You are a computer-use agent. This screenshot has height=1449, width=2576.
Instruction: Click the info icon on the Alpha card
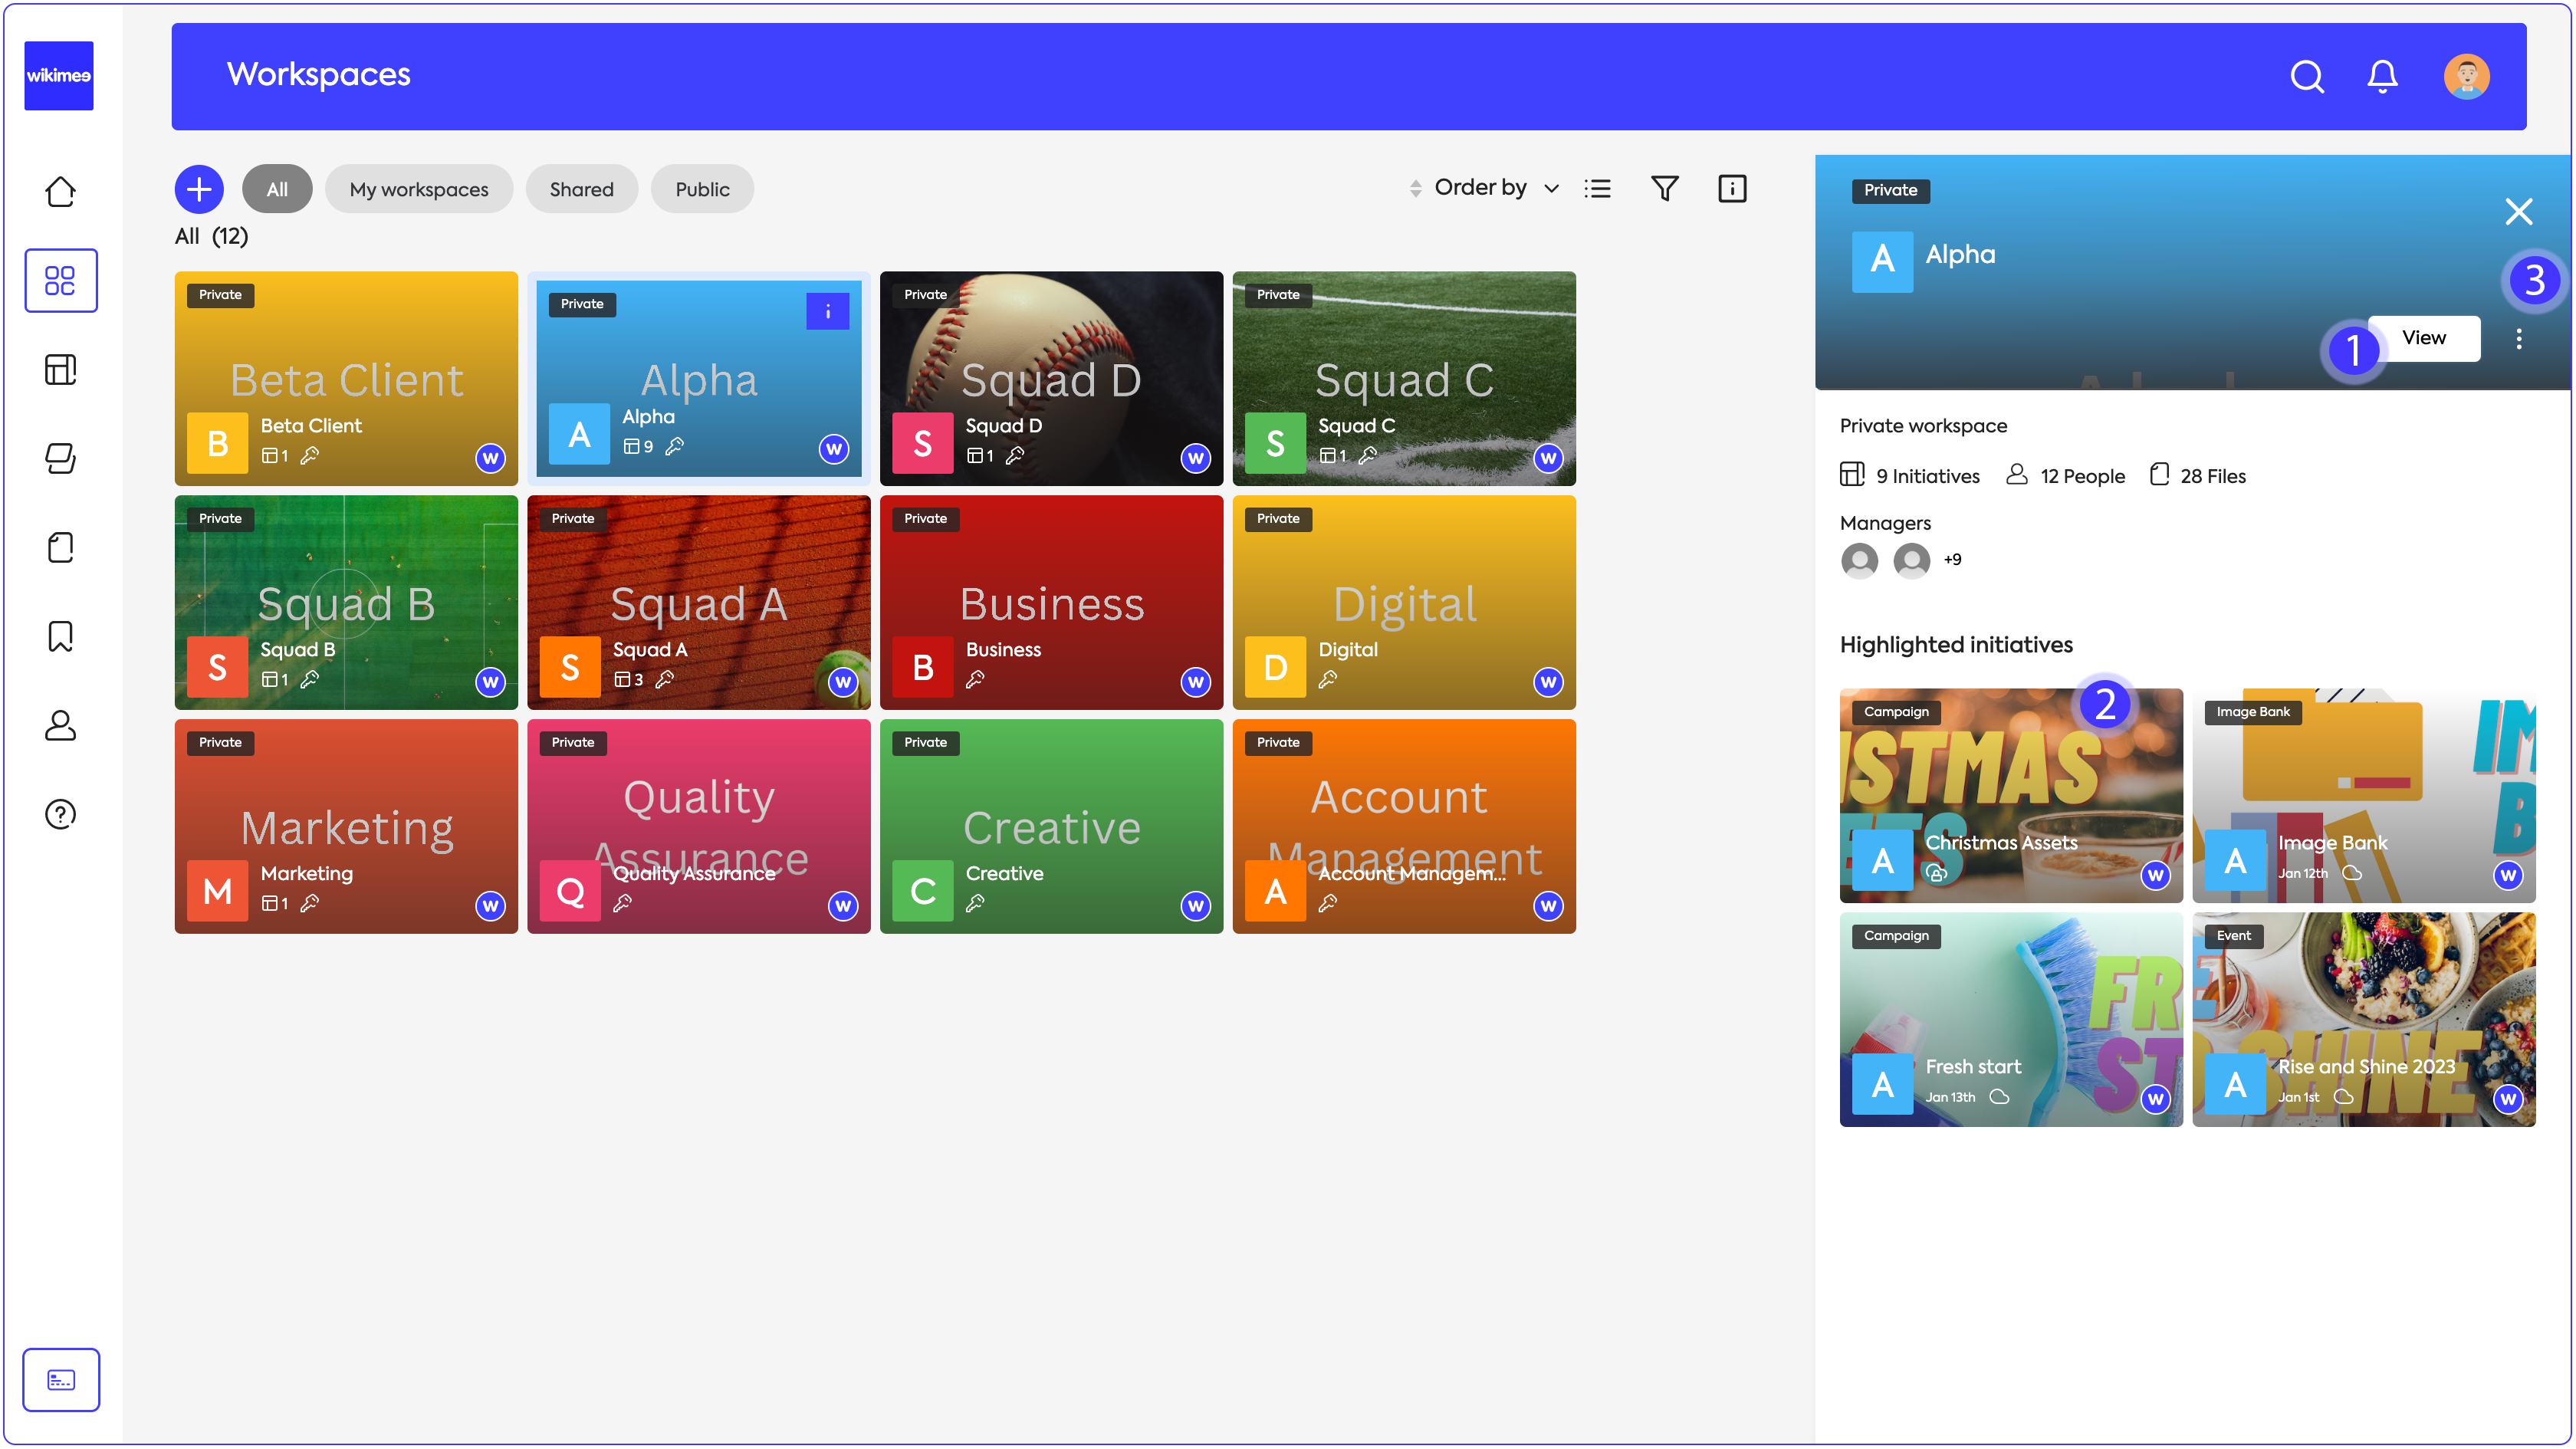tap(827, 311)
